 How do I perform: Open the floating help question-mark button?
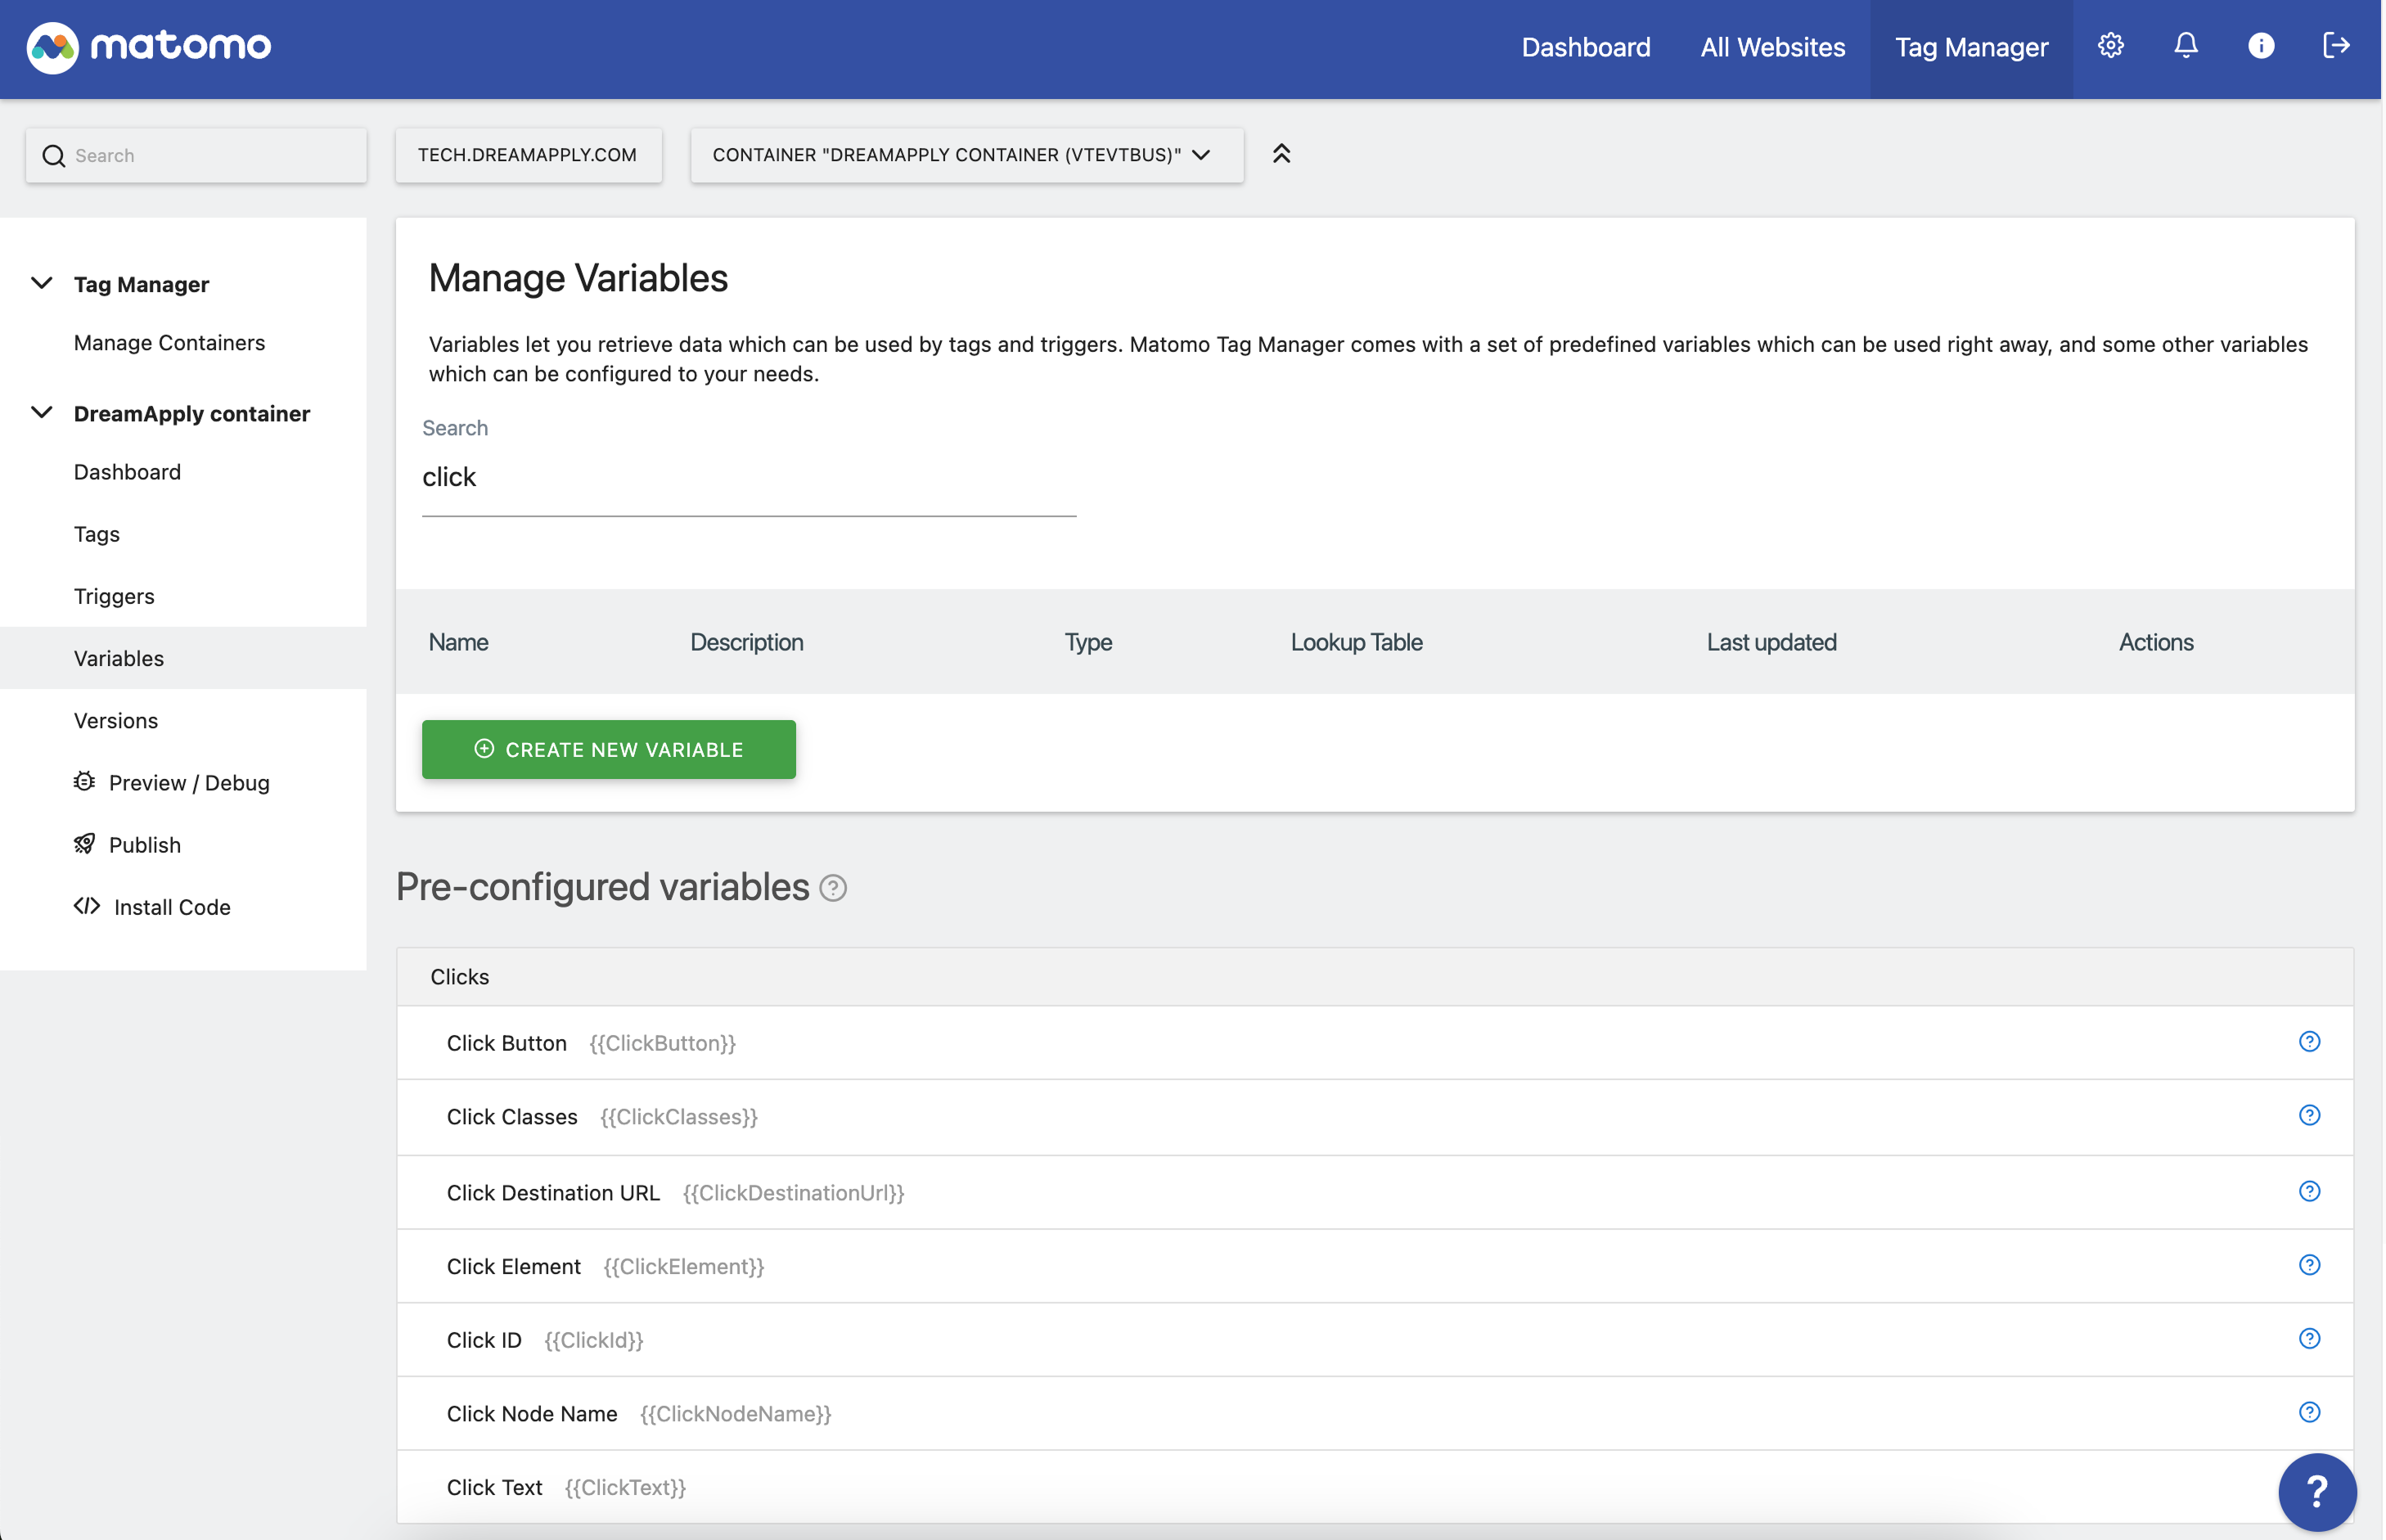(2317, 1492)
